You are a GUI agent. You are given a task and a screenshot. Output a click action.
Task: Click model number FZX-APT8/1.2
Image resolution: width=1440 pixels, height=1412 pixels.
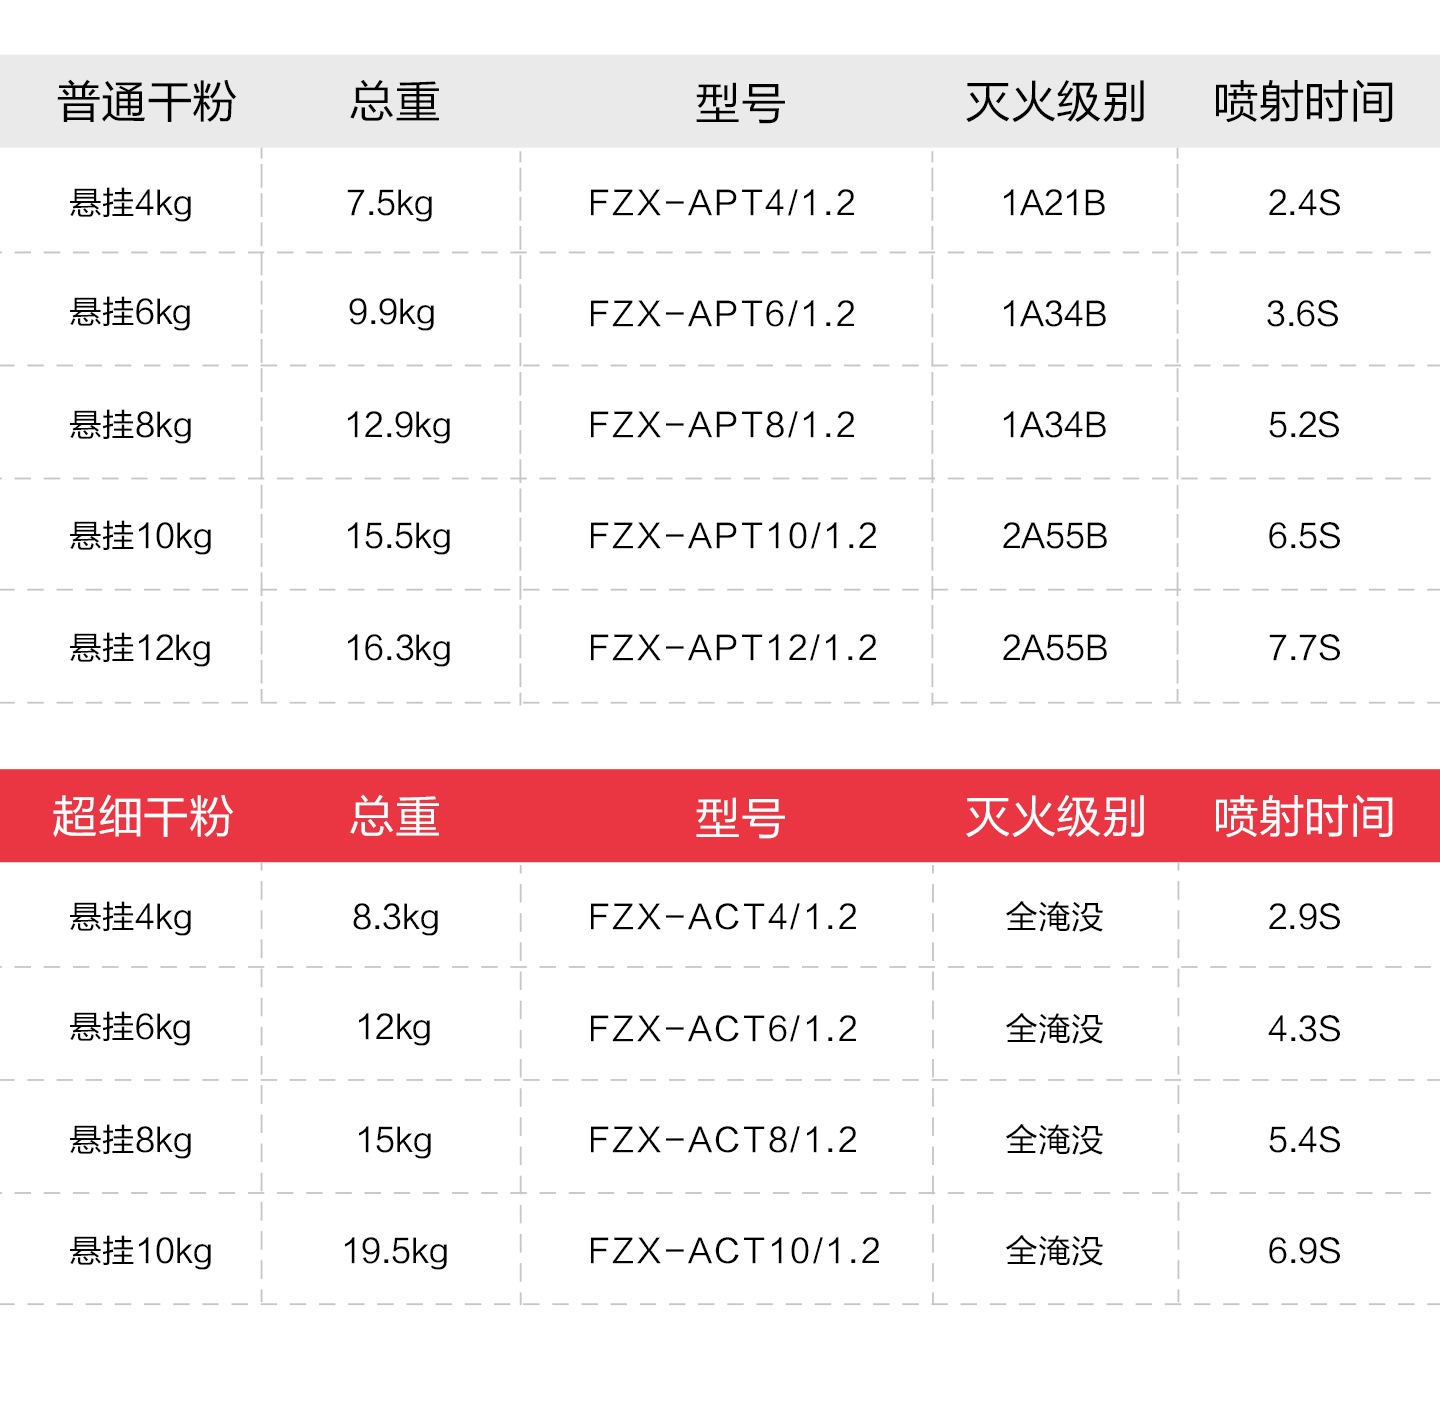(722, 425)
